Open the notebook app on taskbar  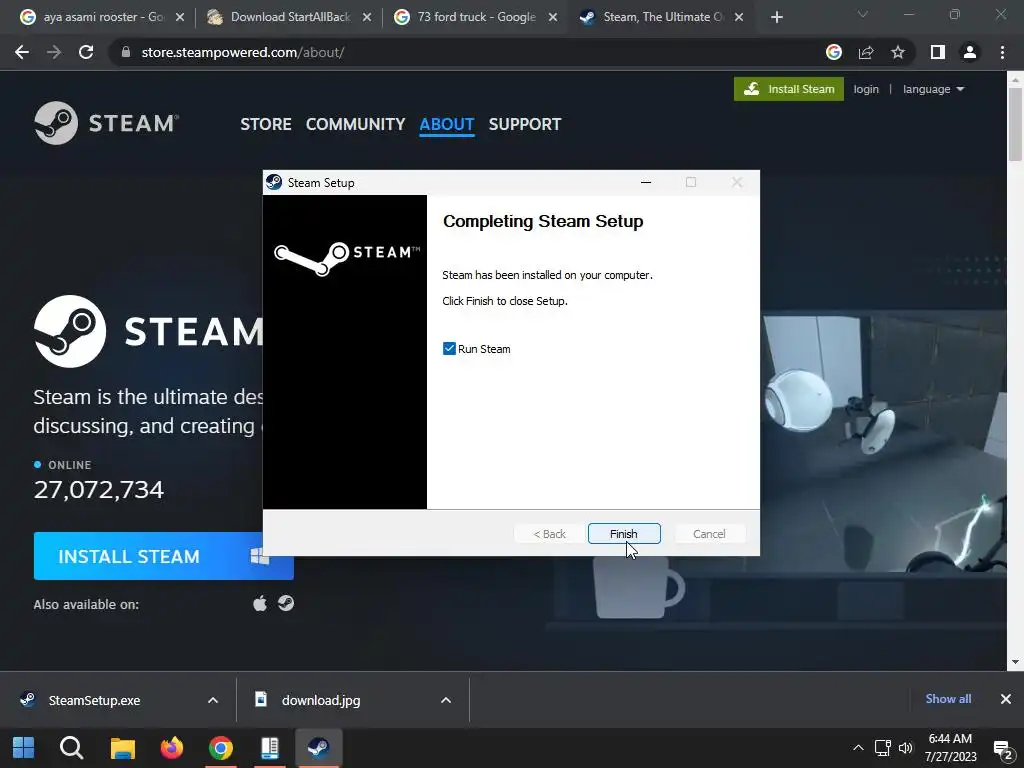pyautogui.click(x=270, y=748)
